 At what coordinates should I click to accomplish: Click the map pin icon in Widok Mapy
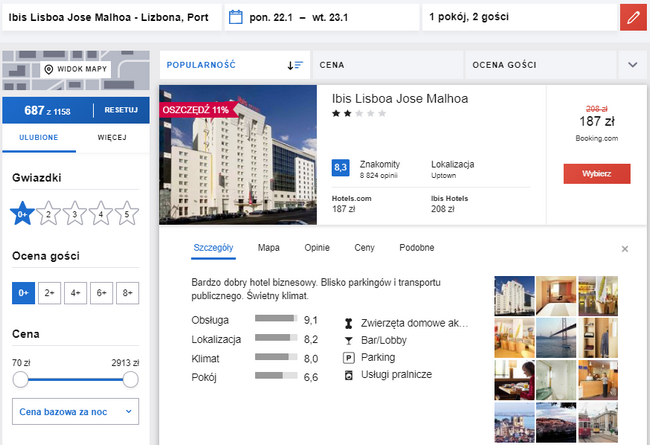click(x=49, y=69)
